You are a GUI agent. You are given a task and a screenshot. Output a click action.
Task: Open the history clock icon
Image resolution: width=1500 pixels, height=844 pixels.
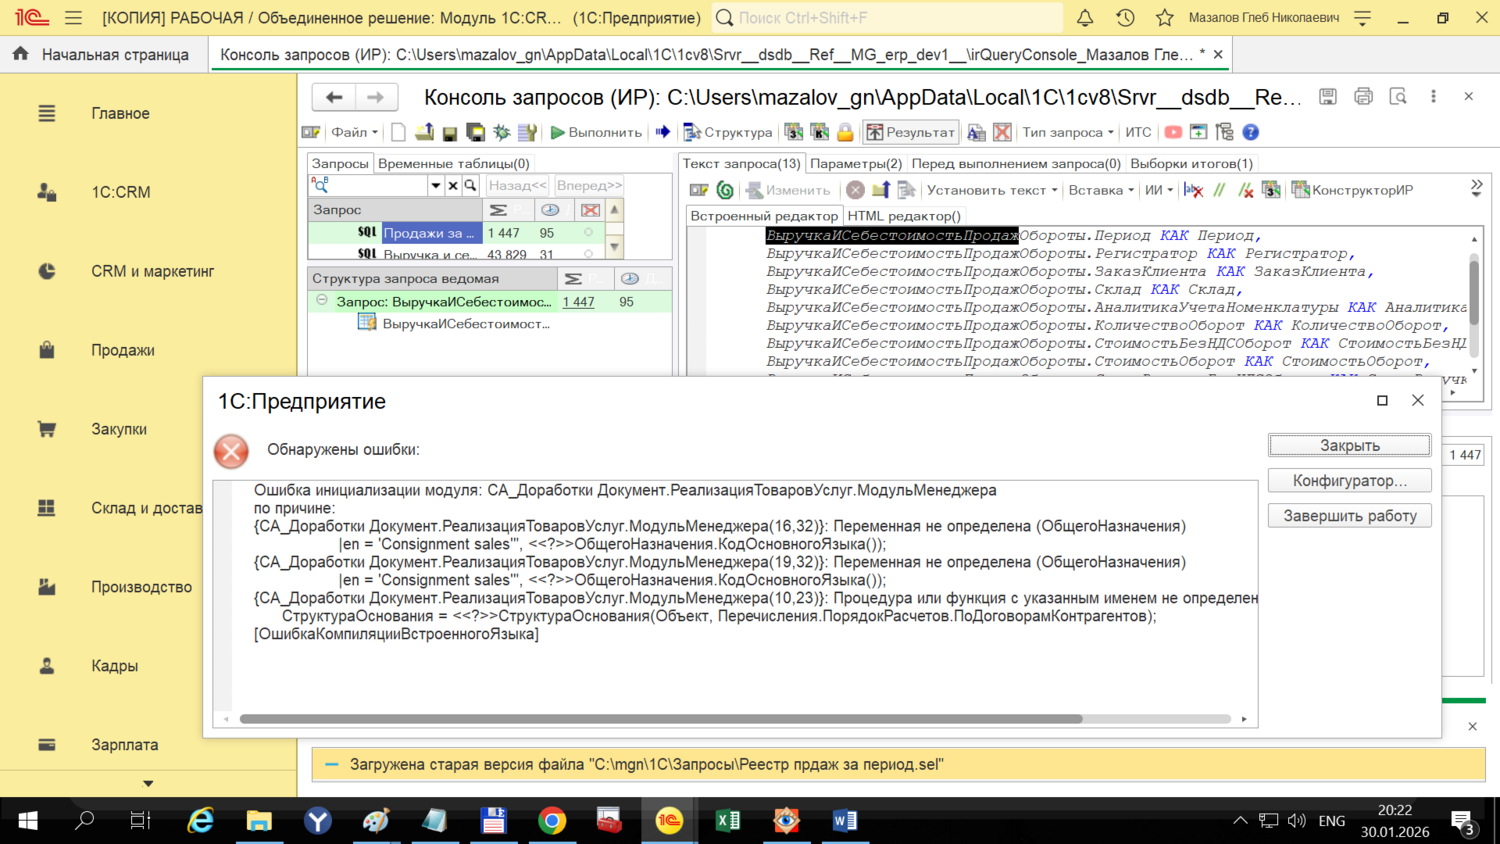1125,18
